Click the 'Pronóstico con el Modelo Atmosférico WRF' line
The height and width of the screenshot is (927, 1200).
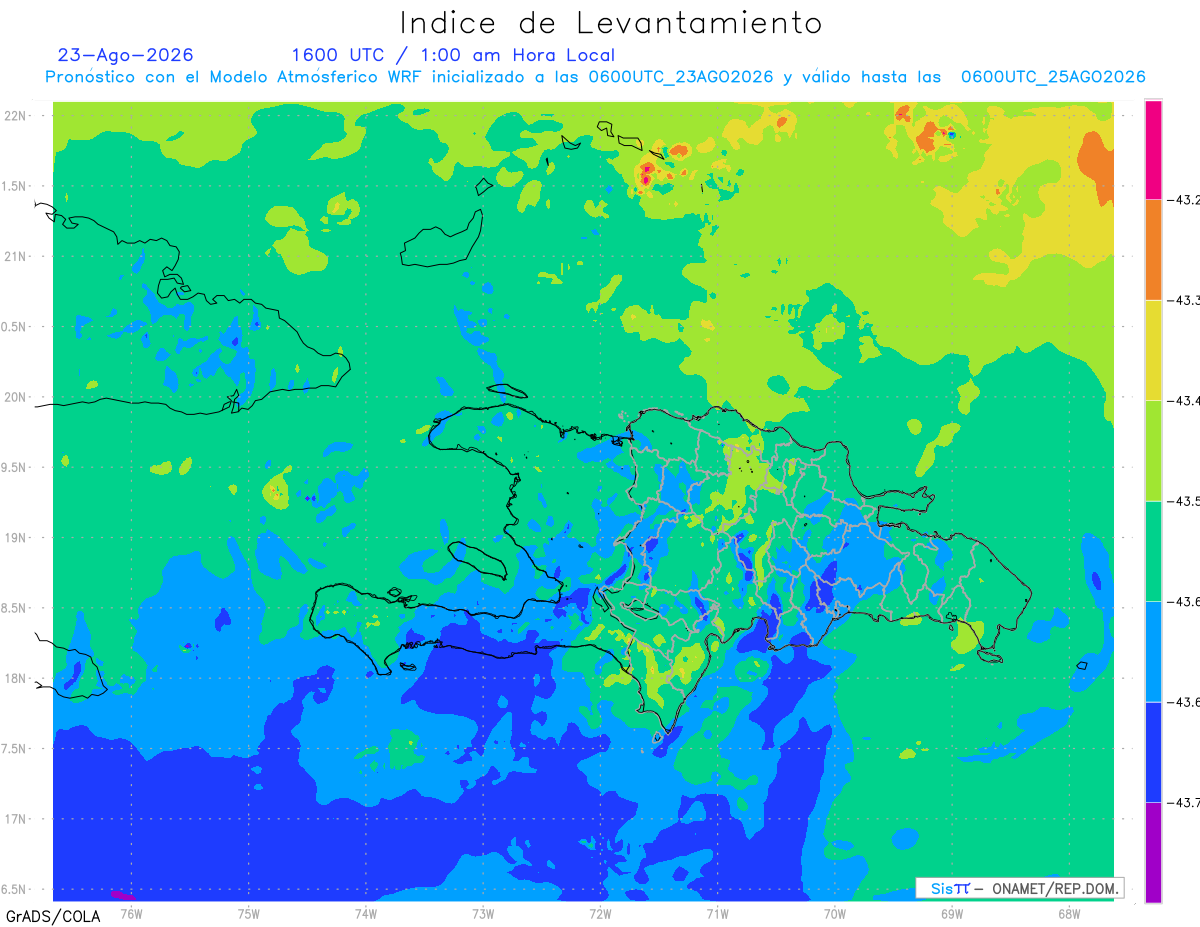coord(595,77)
